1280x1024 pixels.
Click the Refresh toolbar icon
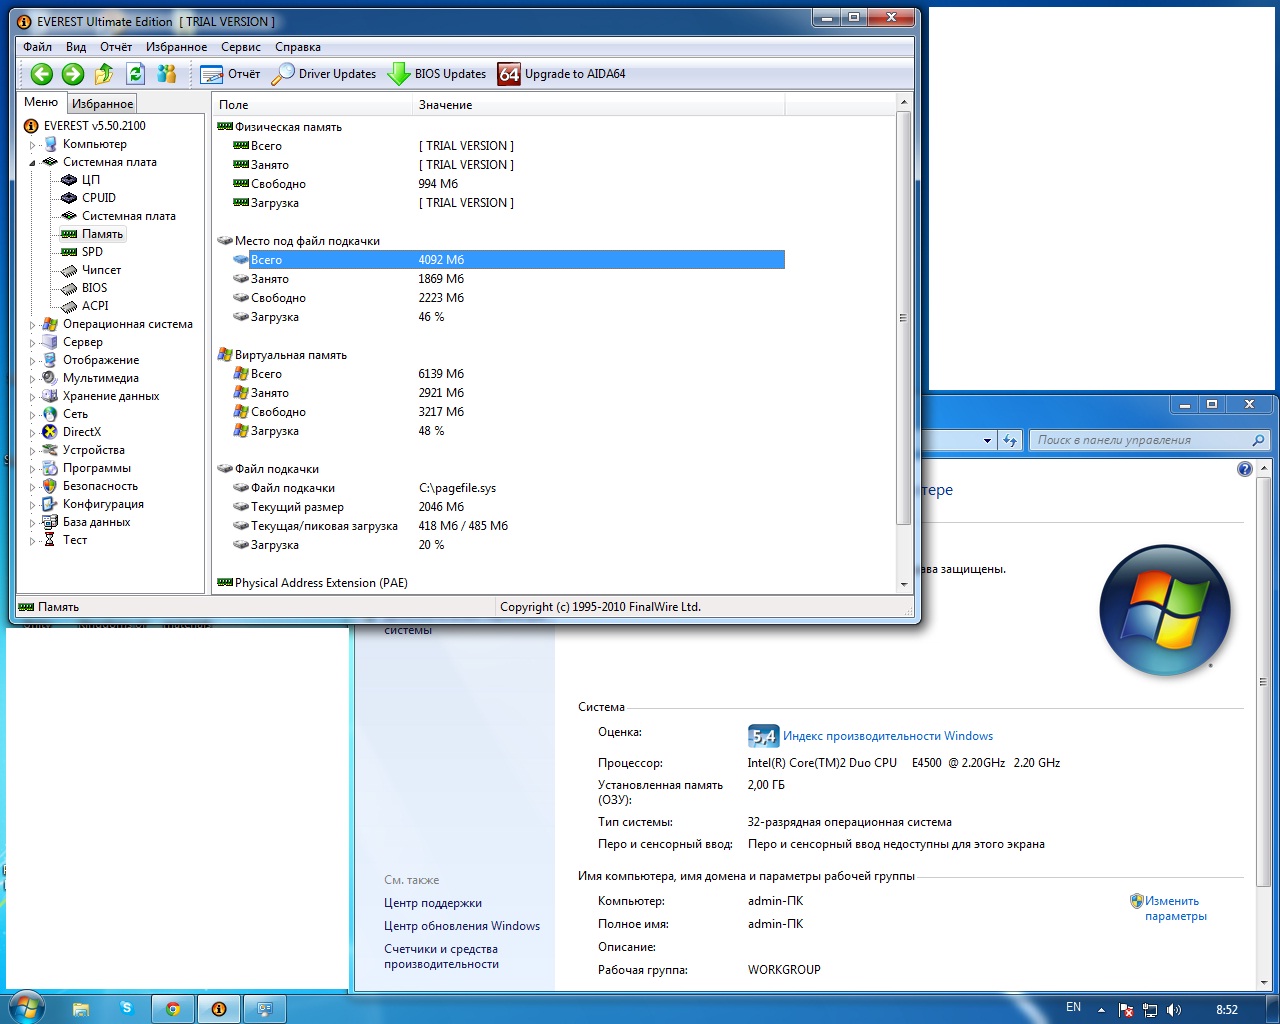[x=136, y=73]
